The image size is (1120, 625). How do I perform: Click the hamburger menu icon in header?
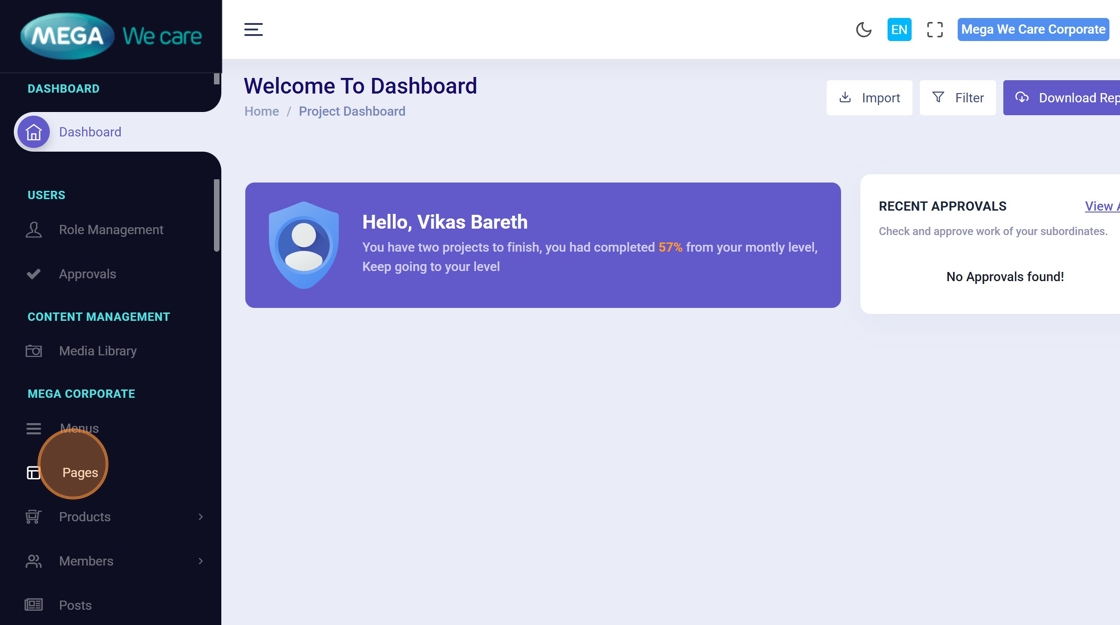pos(253,30)
